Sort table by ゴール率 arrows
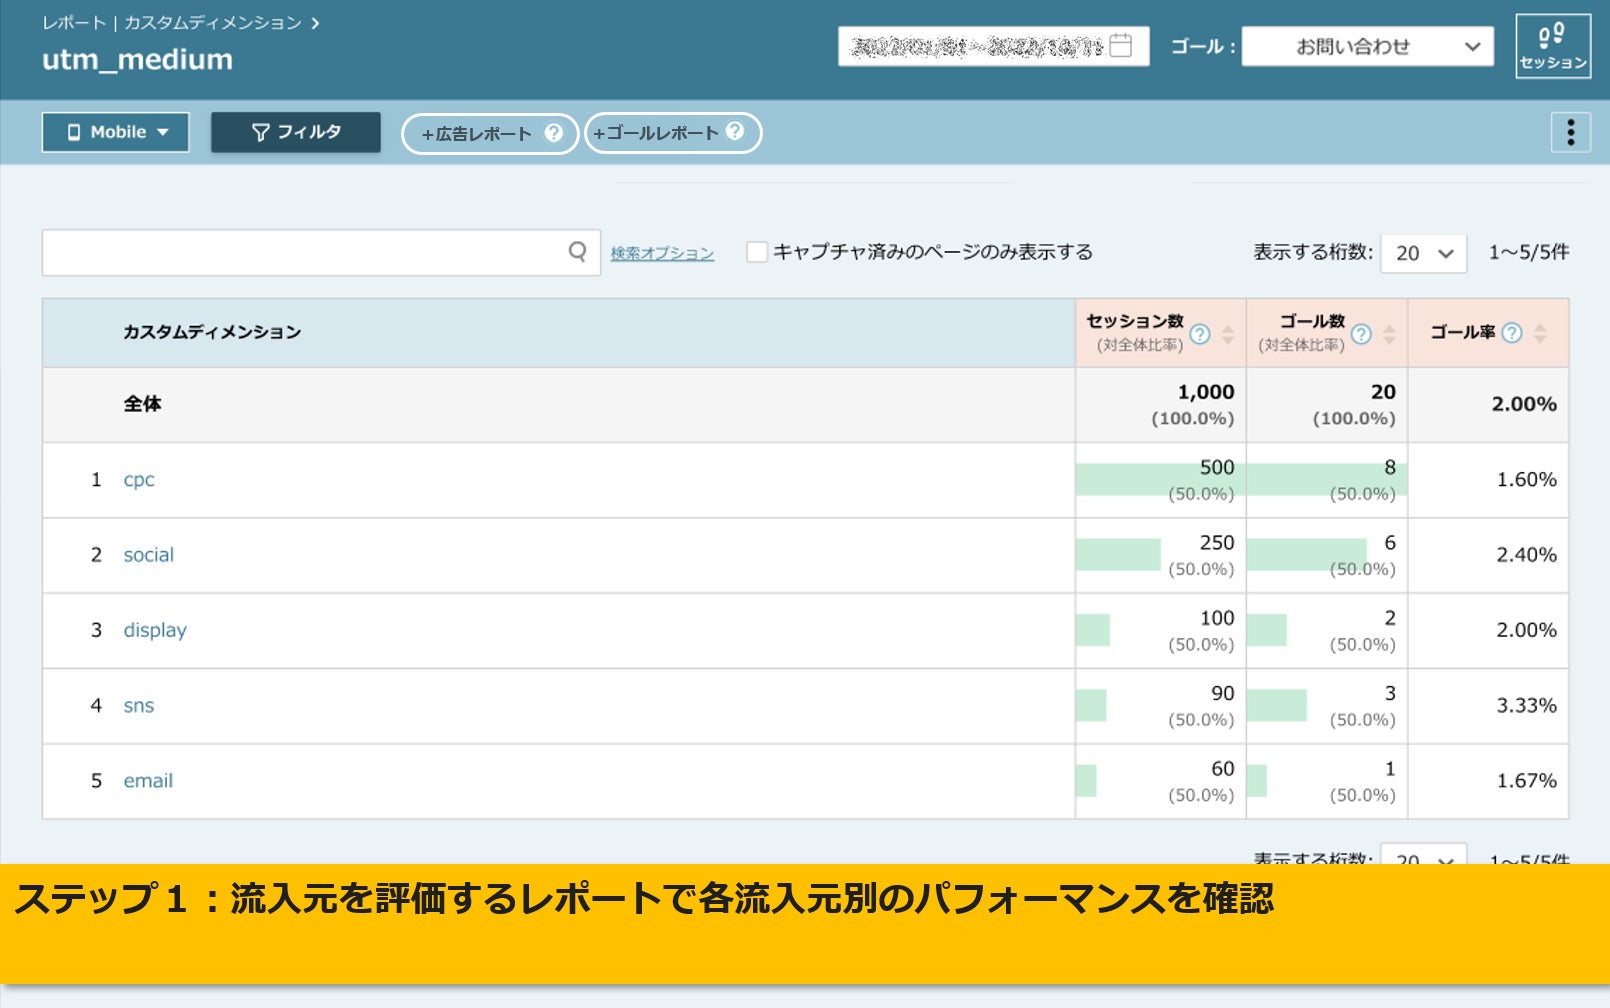 coord(1540,333)
